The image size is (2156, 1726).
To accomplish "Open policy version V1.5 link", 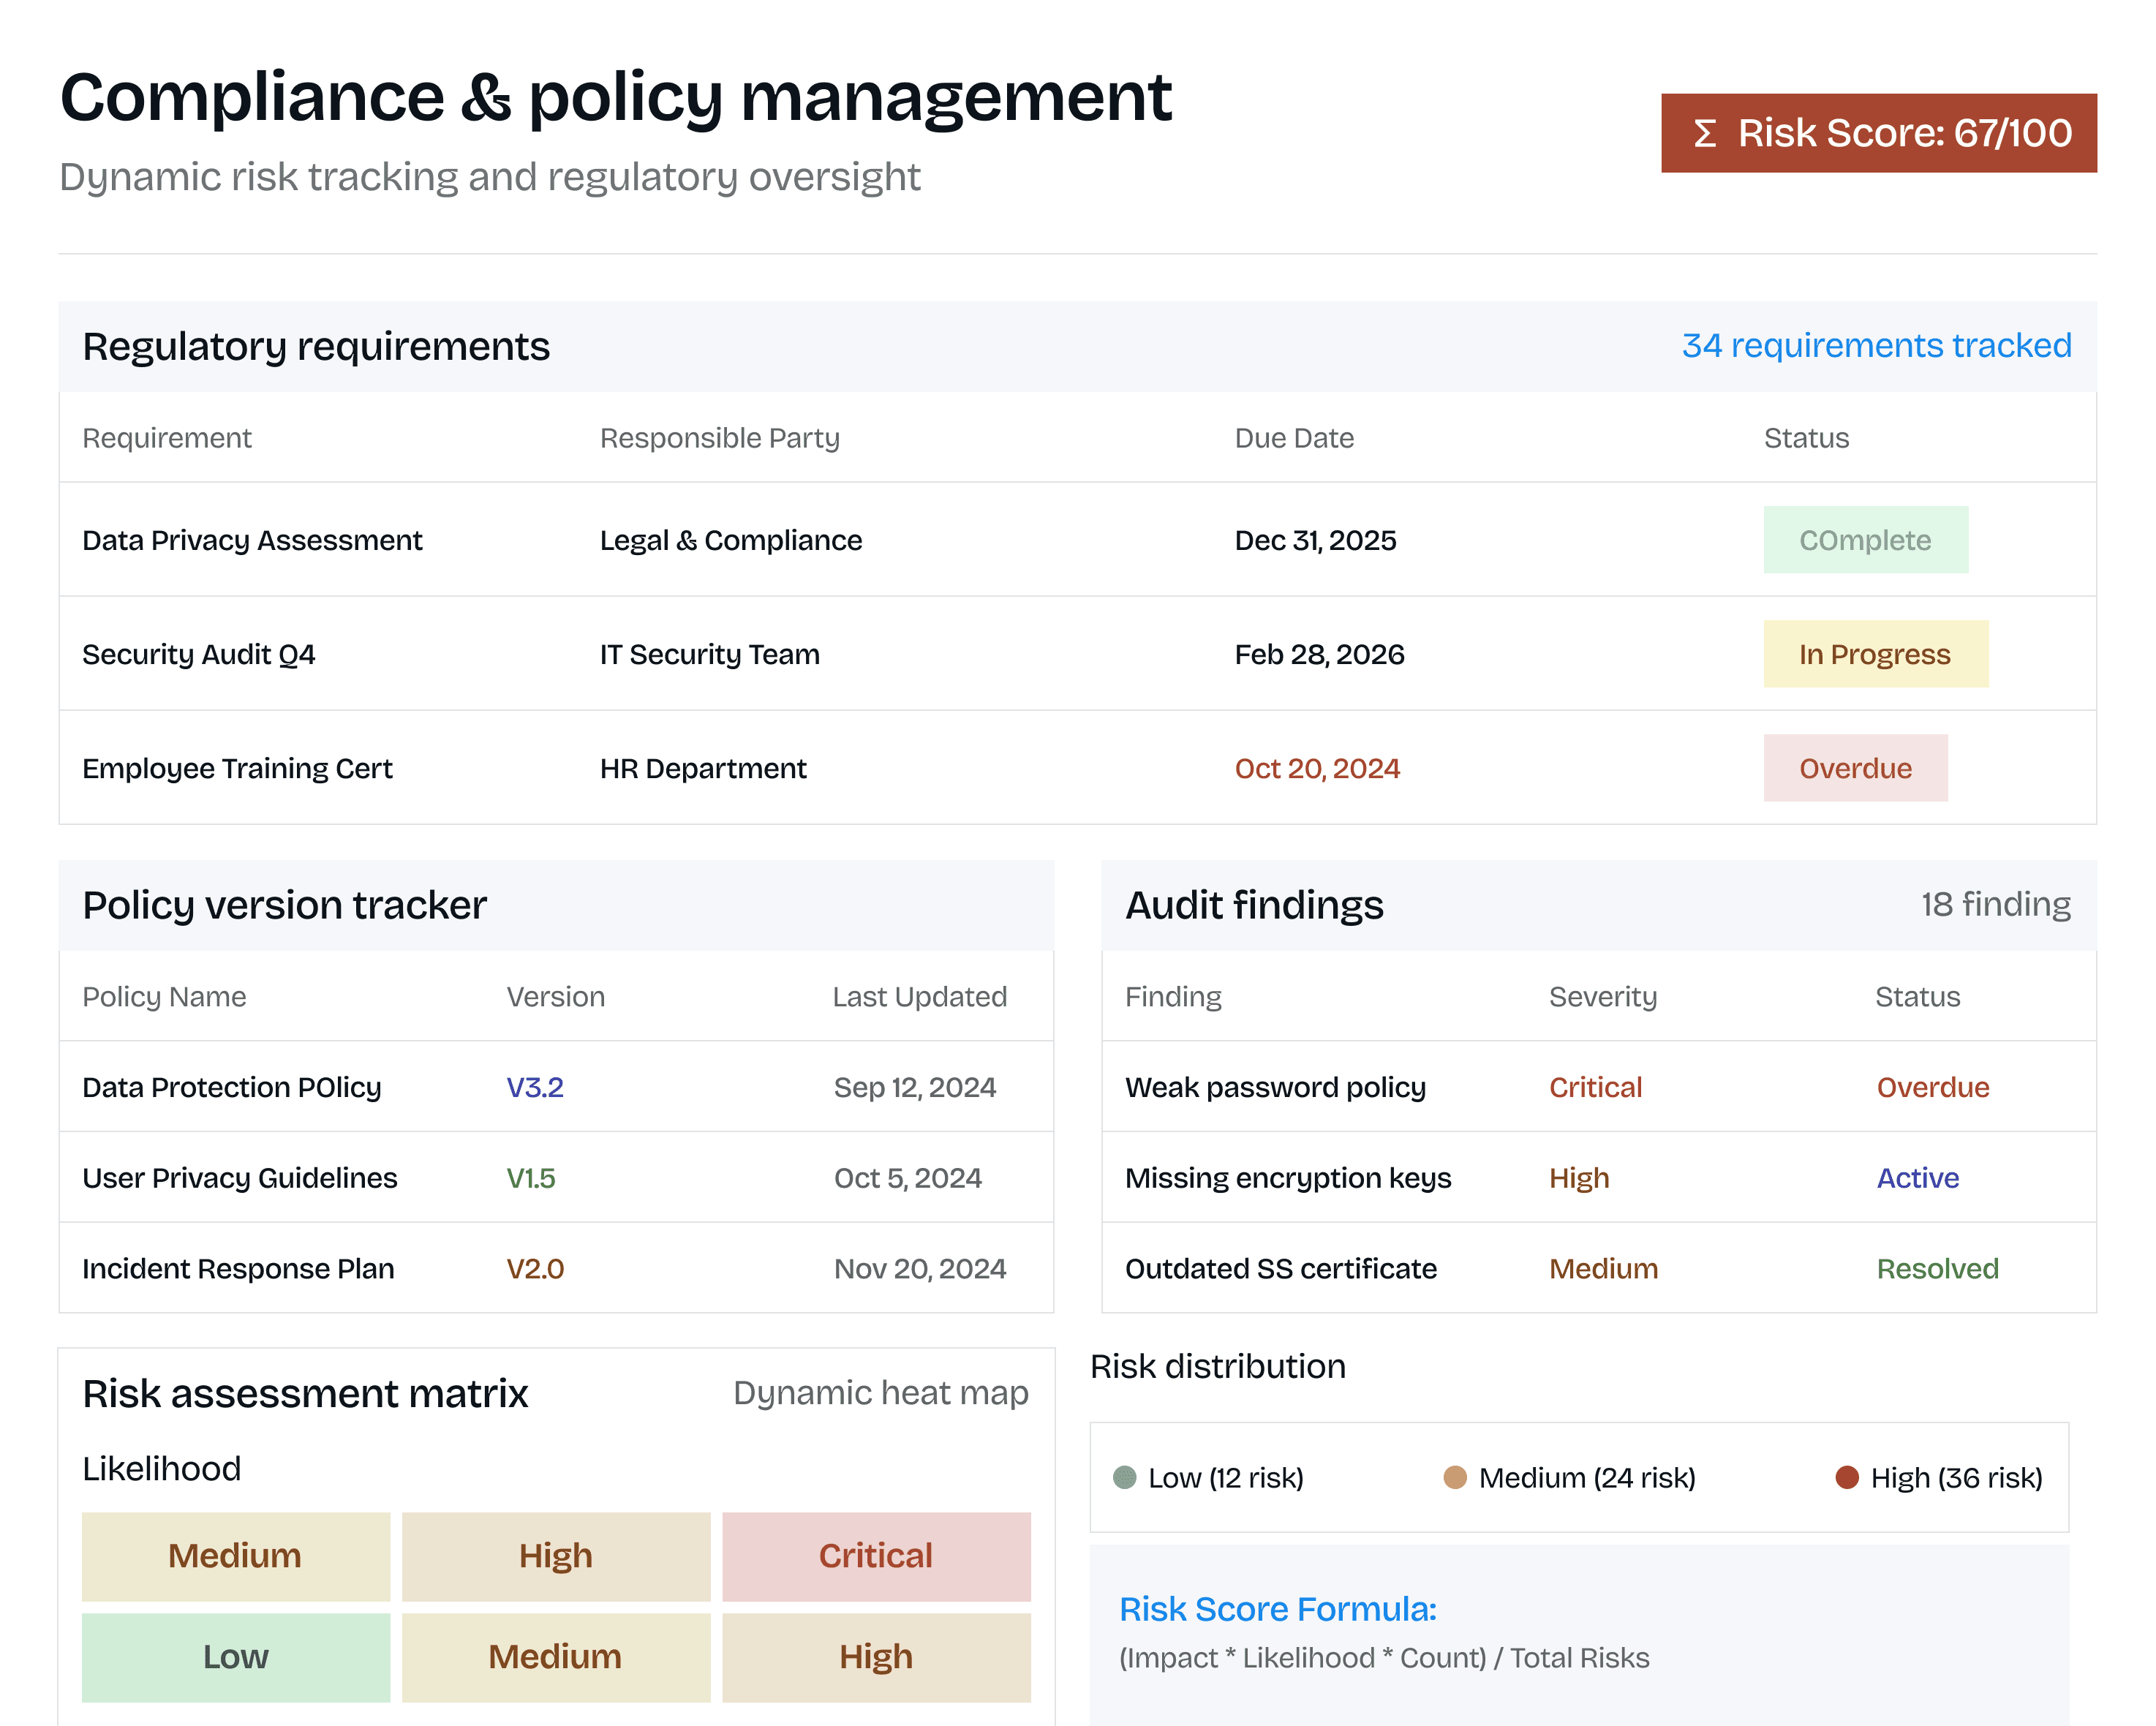I will (531, 1178).
